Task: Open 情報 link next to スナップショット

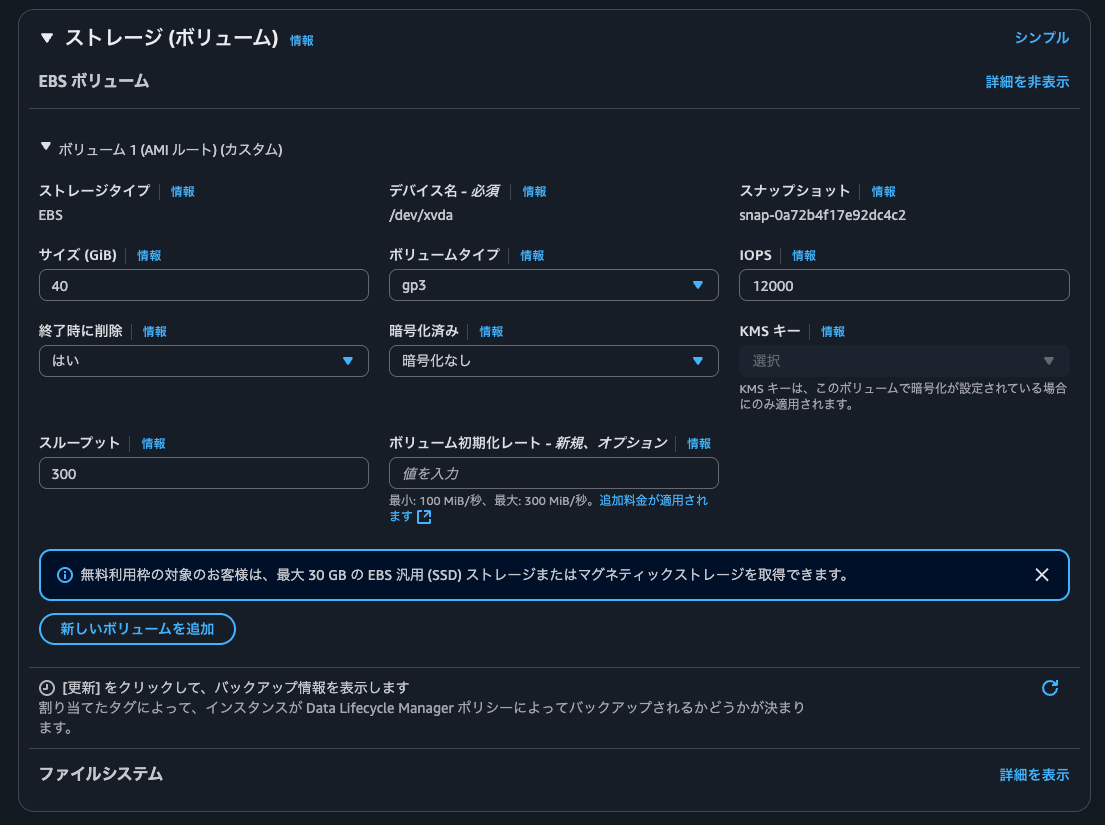Action: click(883, 191)
